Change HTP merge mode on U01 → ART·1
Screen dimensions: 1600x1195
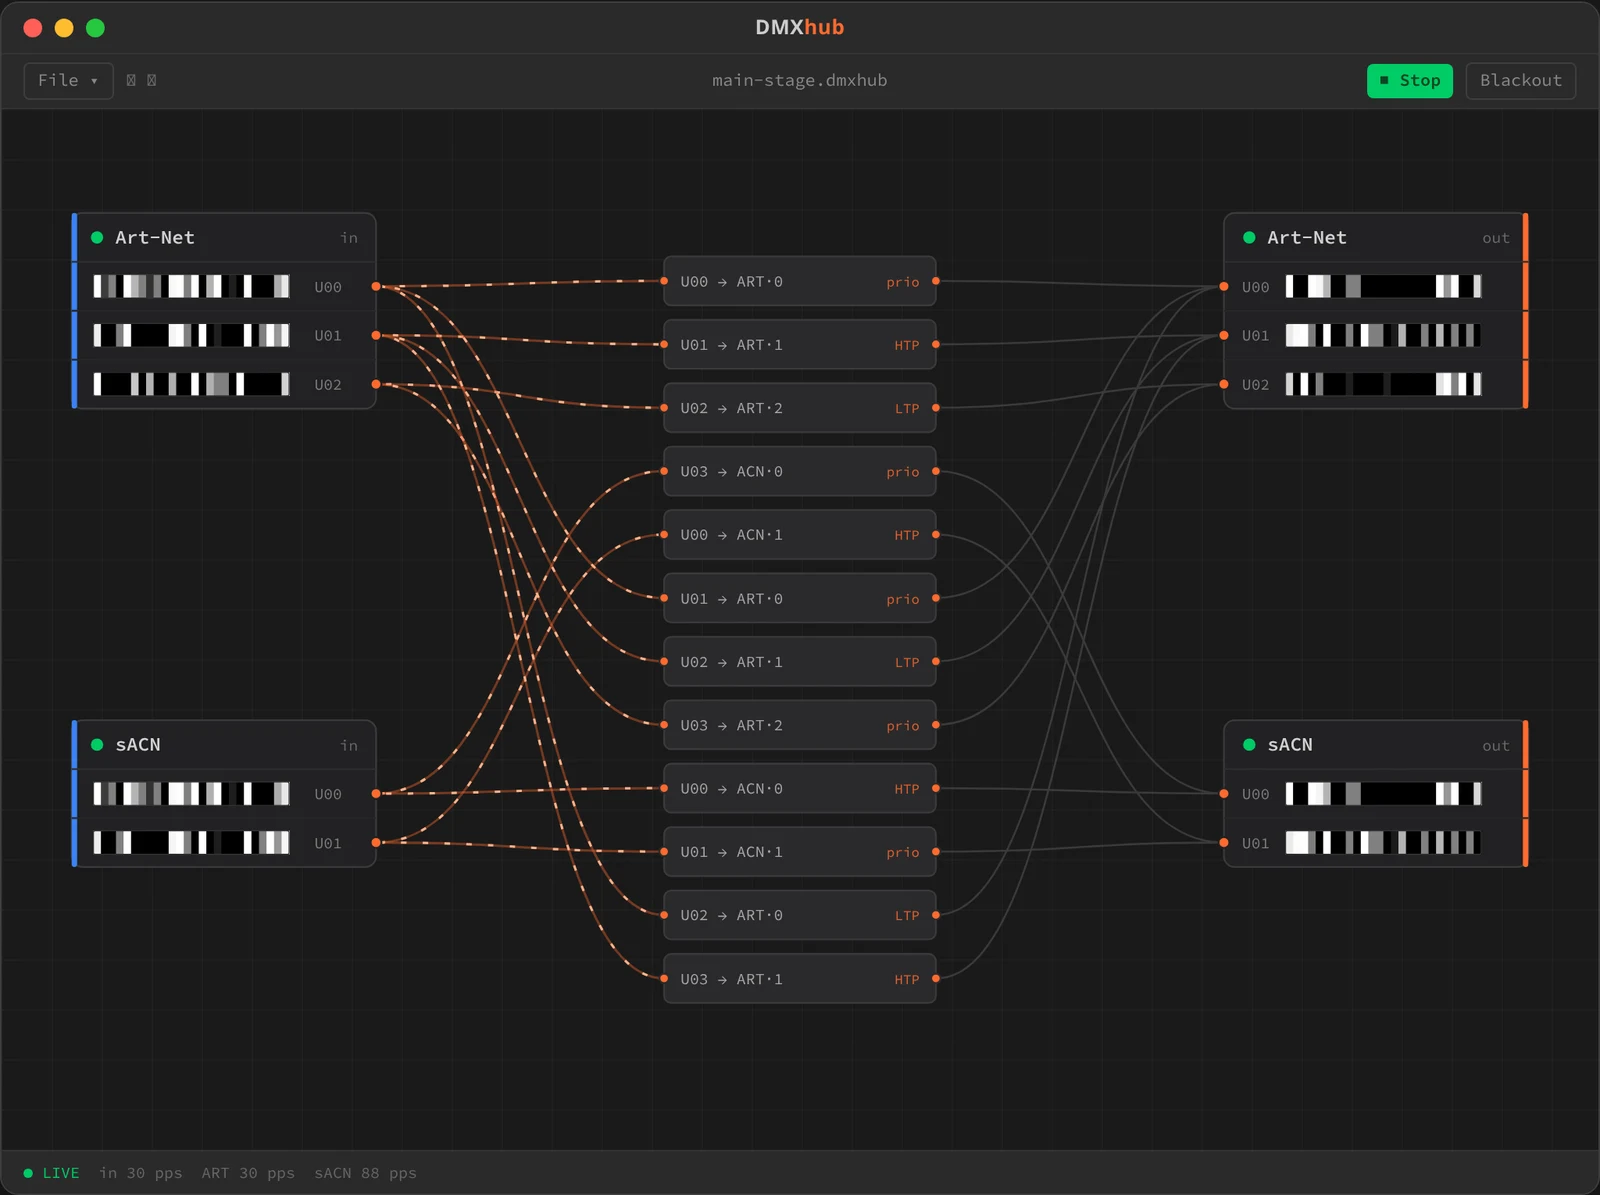pyautogui.click(x=906, y=345)
